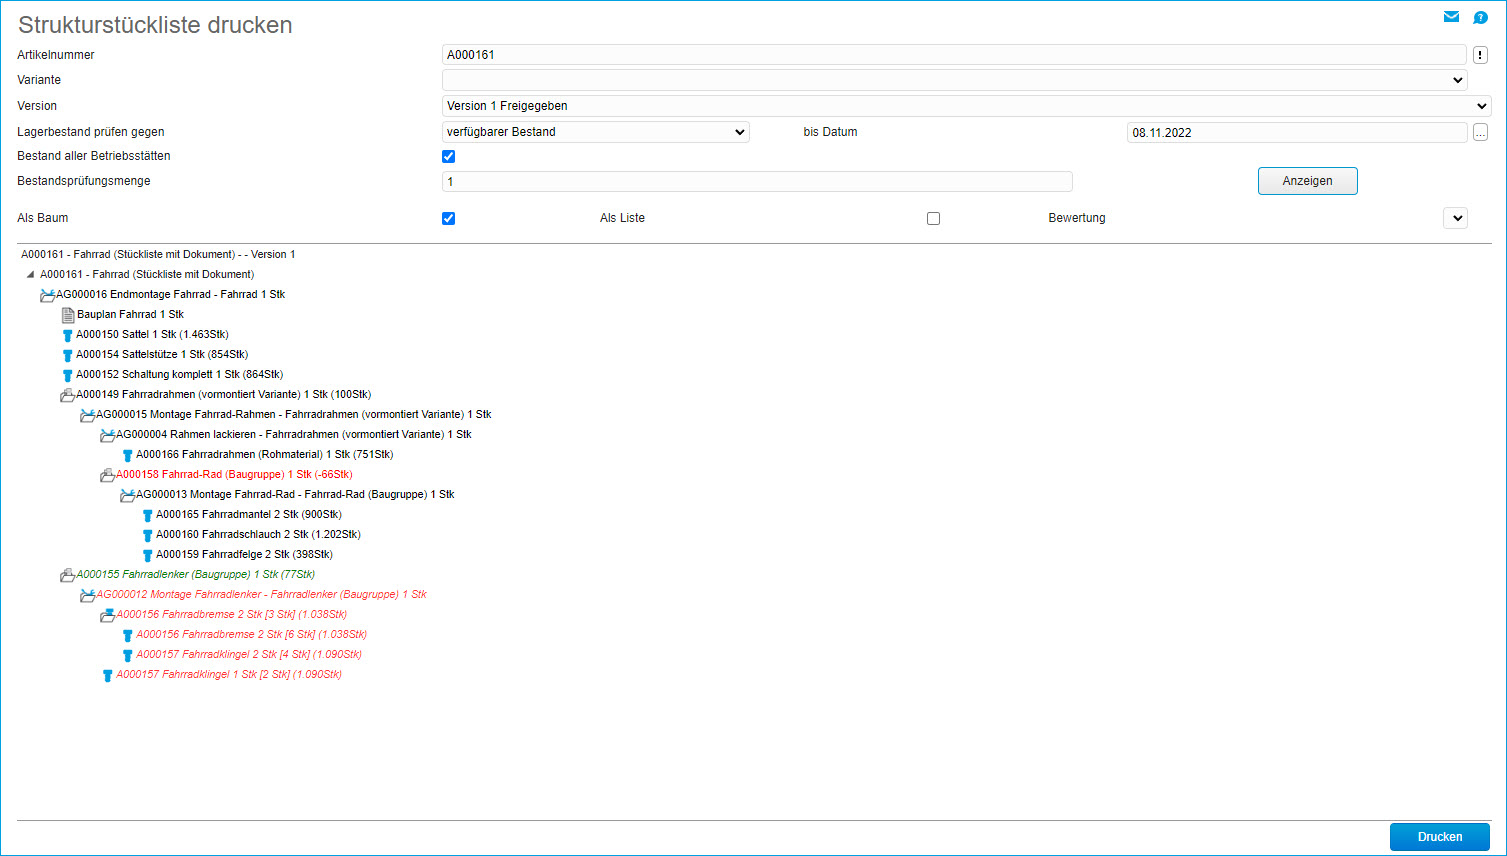Click the exclamation icon beside Artikelnummer

(1480, 55)
